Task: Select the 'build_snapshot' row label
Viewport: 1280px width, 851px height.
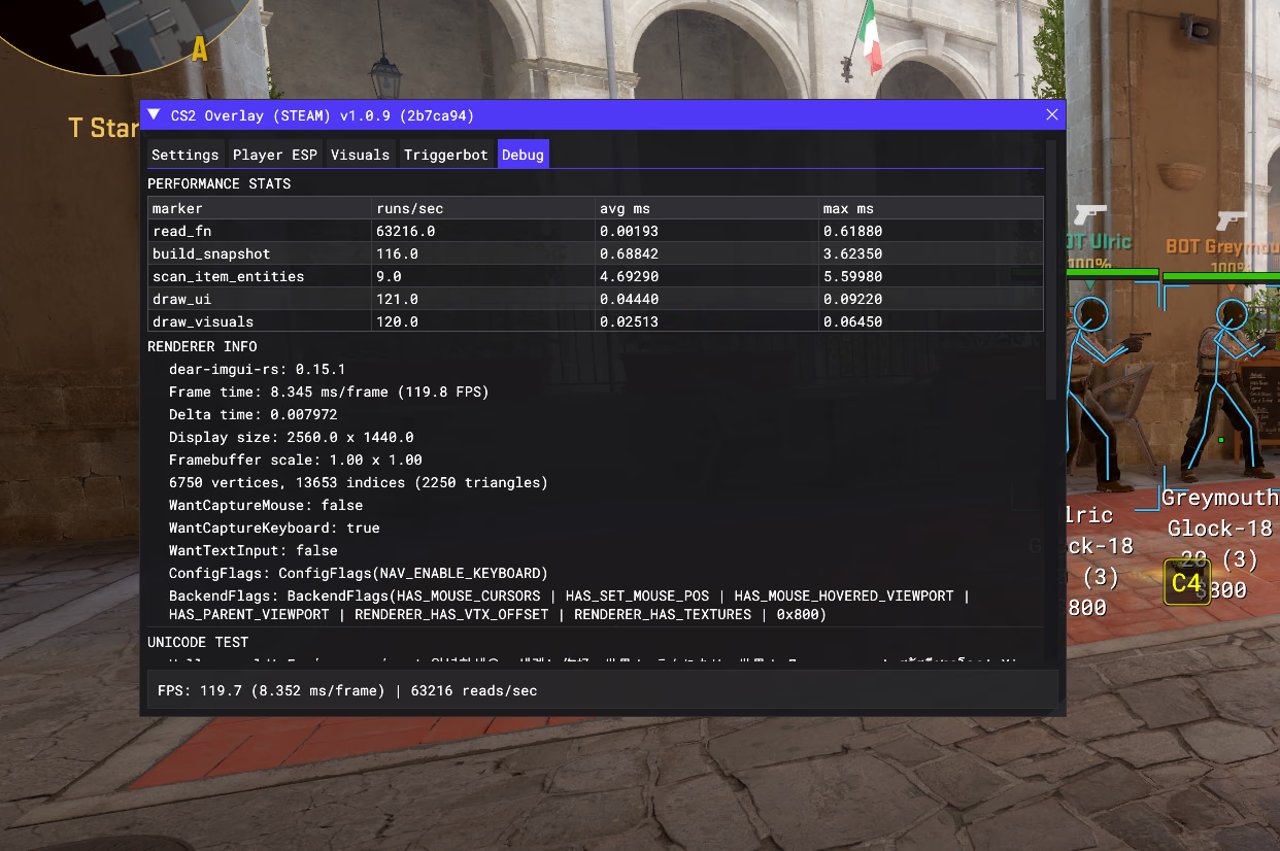Action: pos(211,254)
